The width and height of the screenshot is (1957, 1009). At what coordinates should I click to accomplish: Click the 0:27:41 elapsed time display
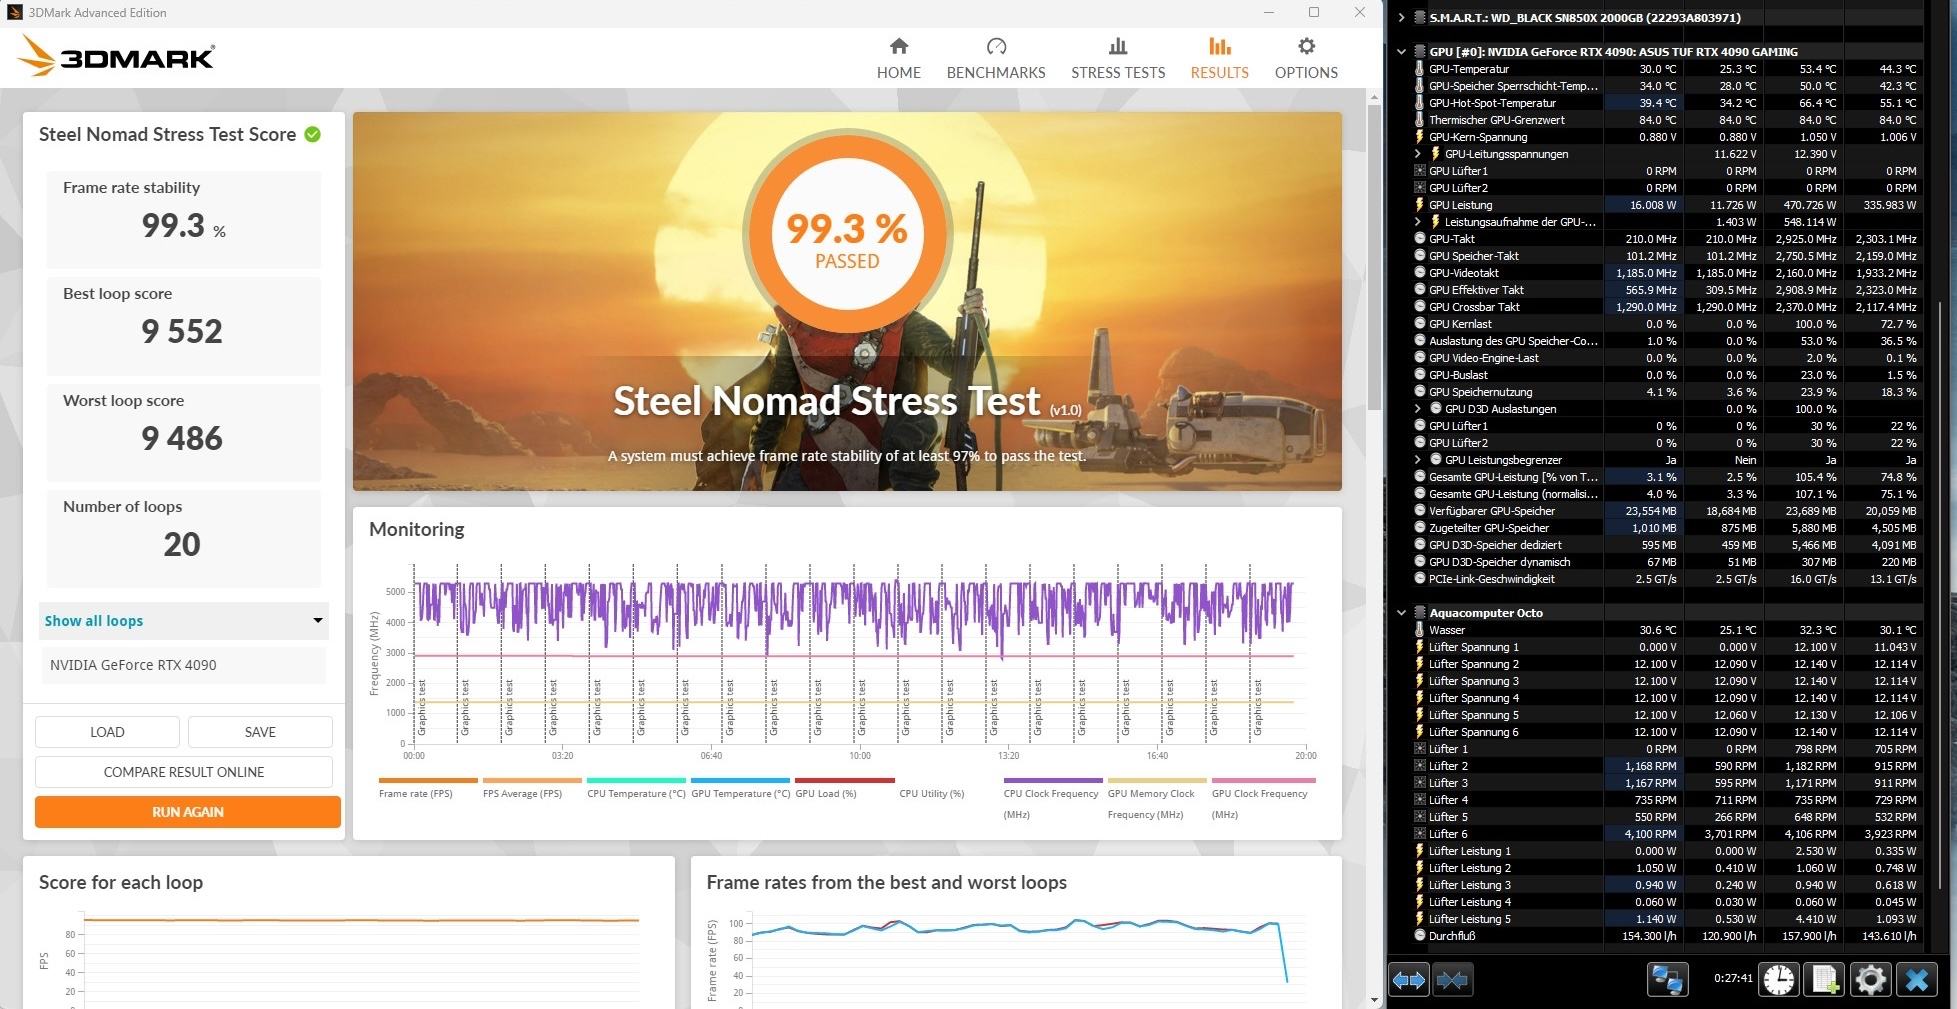(1732, 978)
